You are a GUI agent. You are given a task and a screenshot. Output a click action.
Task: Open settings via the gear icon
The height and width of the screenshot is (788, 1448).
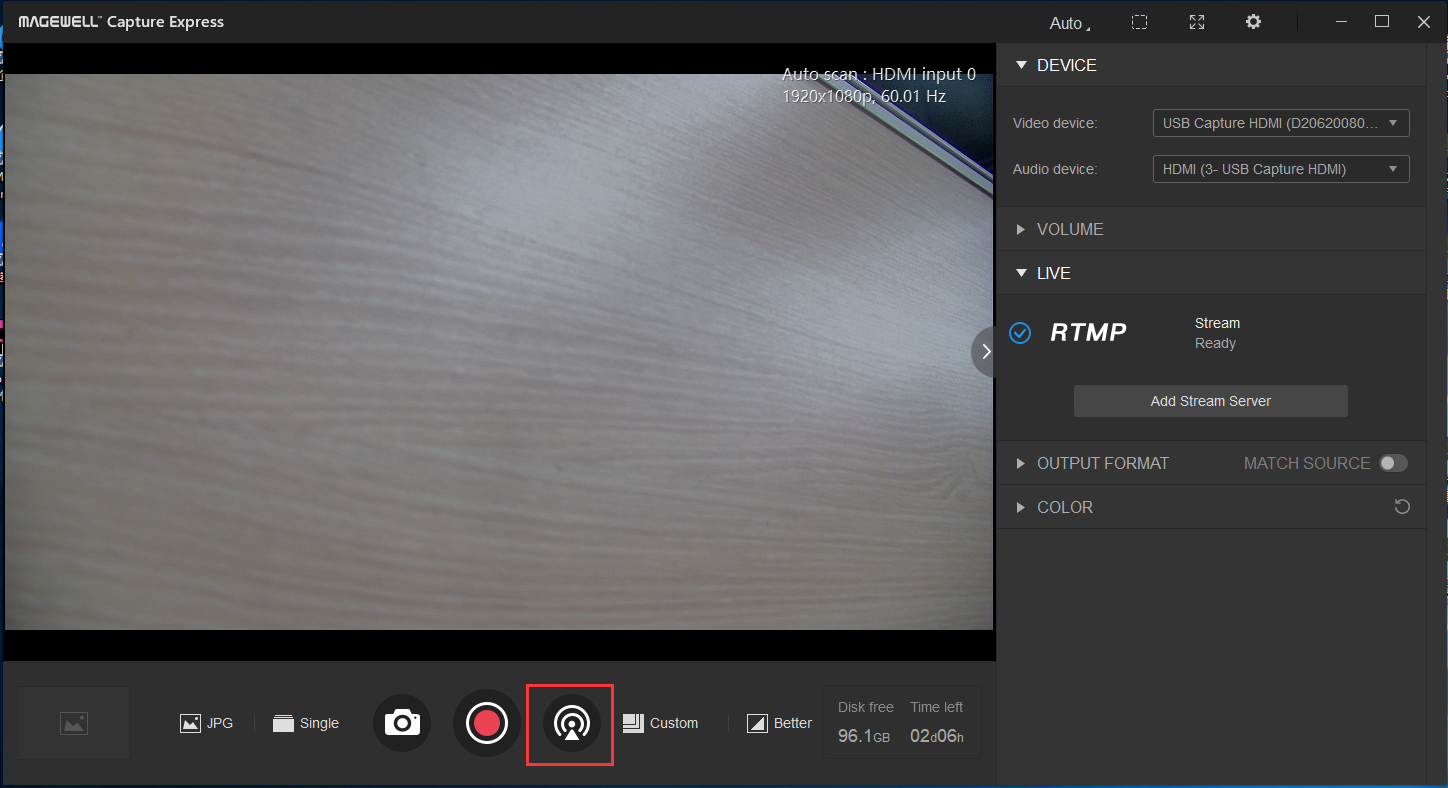click(1253, 22)
